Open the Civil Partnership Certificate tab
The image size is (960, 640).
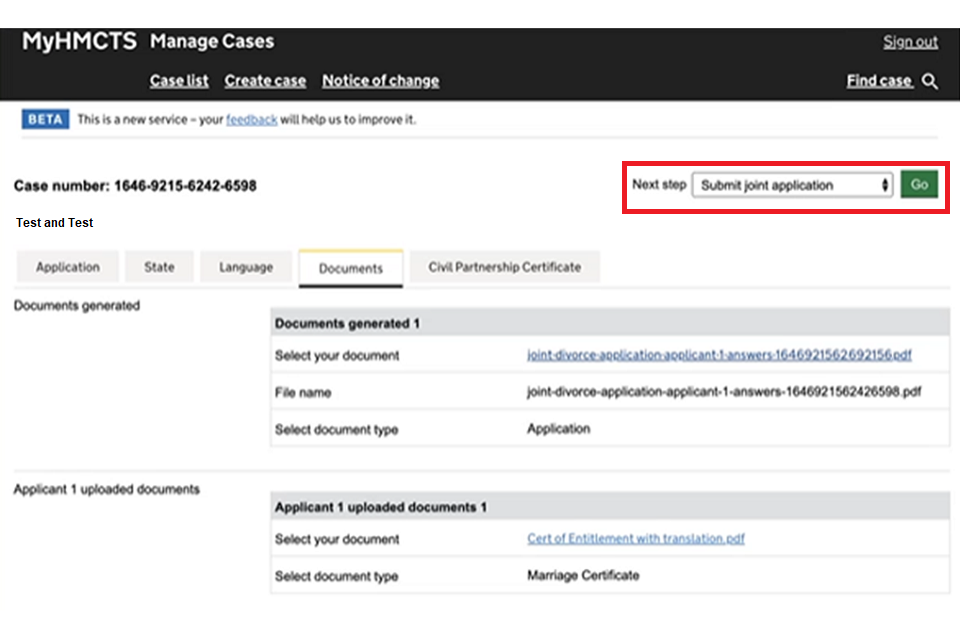[x=504, y=267]
